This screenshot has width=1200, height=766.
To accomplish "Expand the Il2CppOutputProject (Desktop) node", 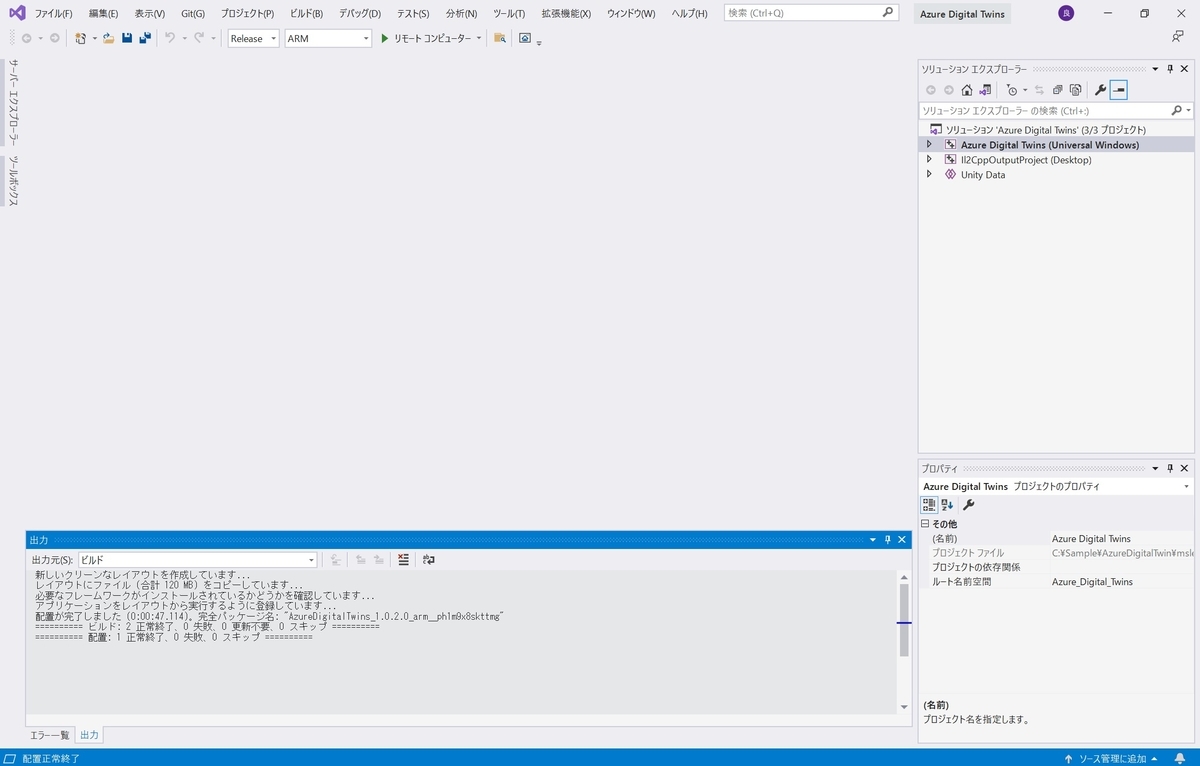I will [x=929, y=160].
